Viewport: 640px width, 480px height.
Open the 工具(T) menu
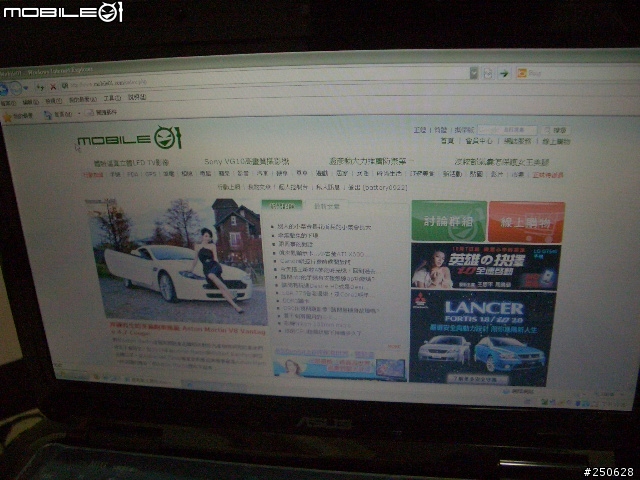pos(112,98)
